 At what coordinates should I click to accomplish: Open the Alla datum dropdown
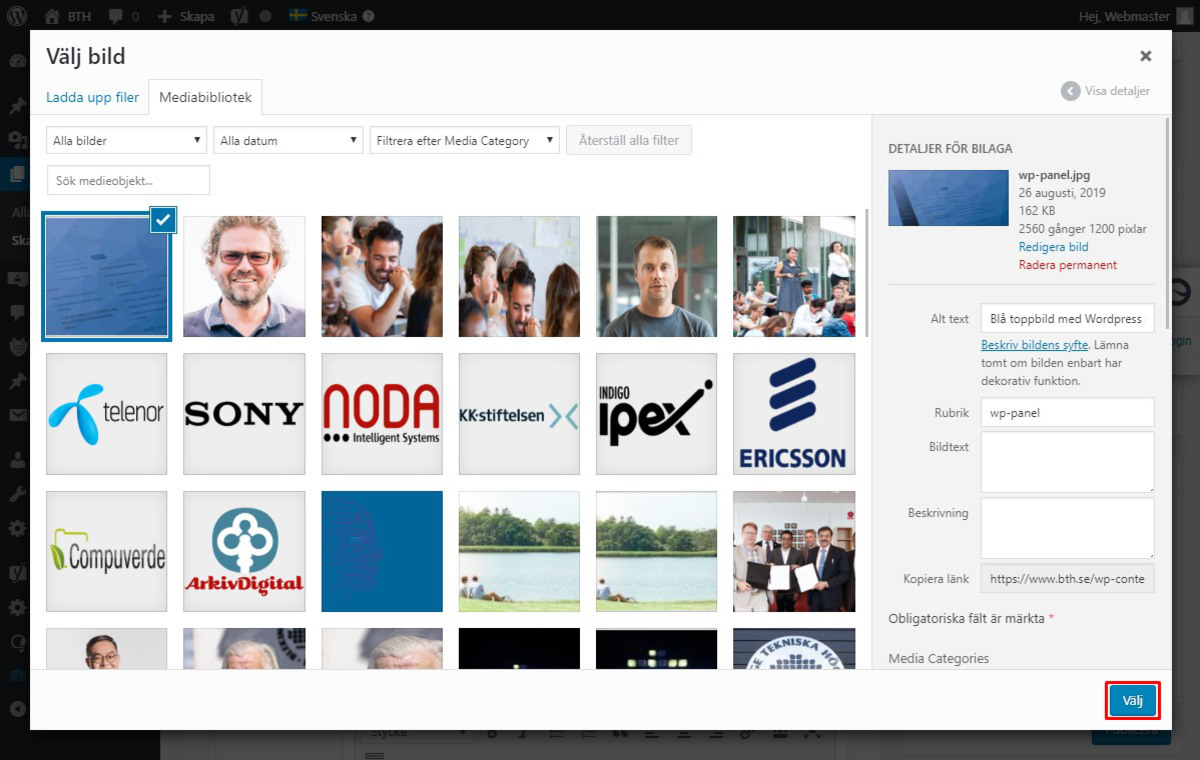(x=288, y=140)
